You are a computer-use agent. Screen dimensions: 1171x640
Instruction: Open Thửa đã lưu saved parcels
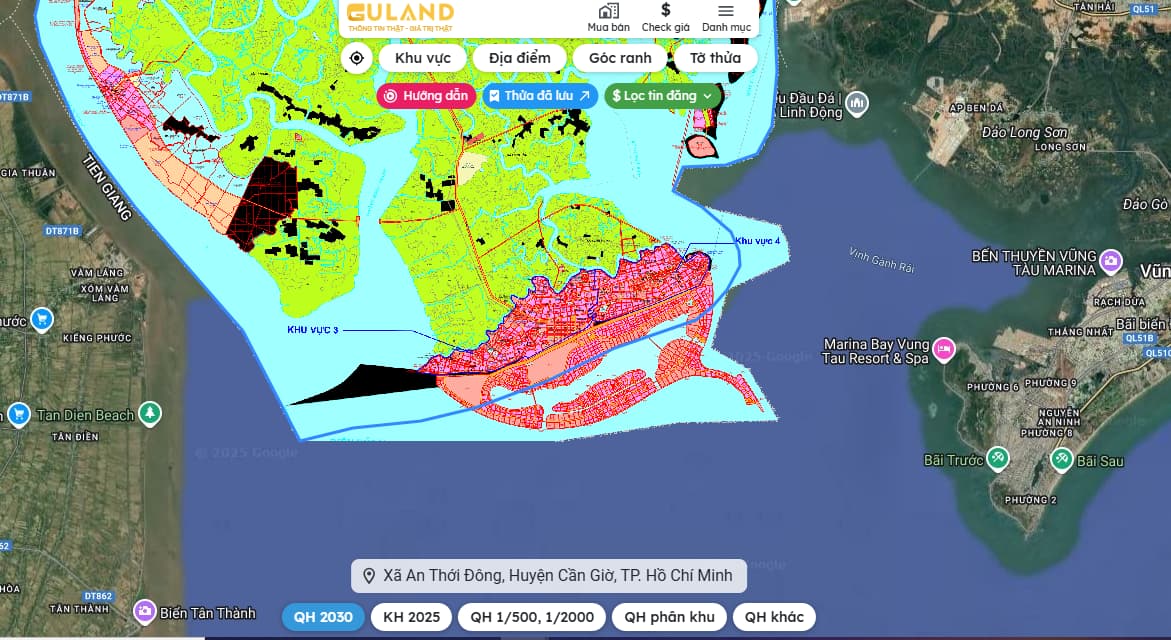coord(540,96)
